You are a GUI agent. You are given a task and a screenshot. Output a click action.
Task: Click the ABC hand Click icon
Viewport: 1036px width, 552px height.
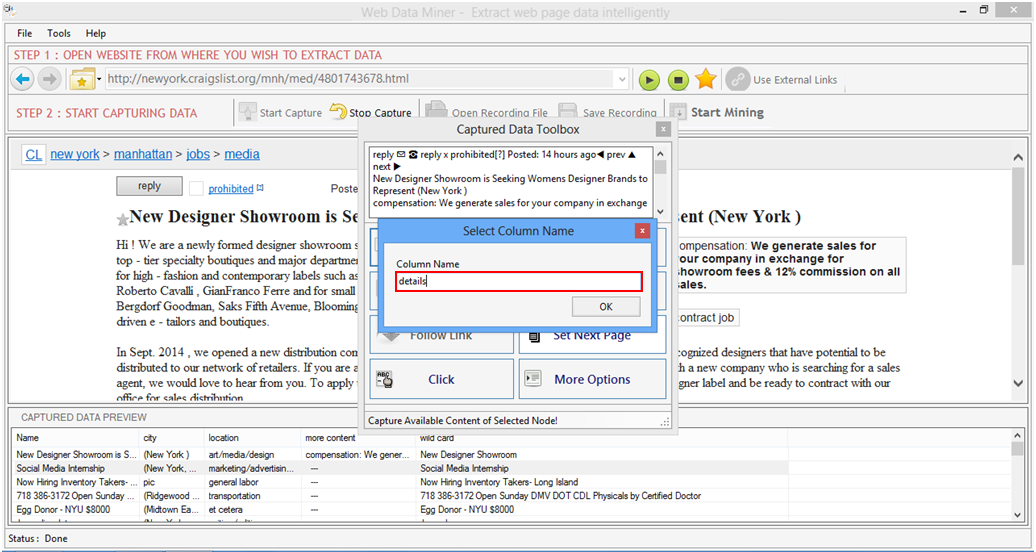[385, 379]
